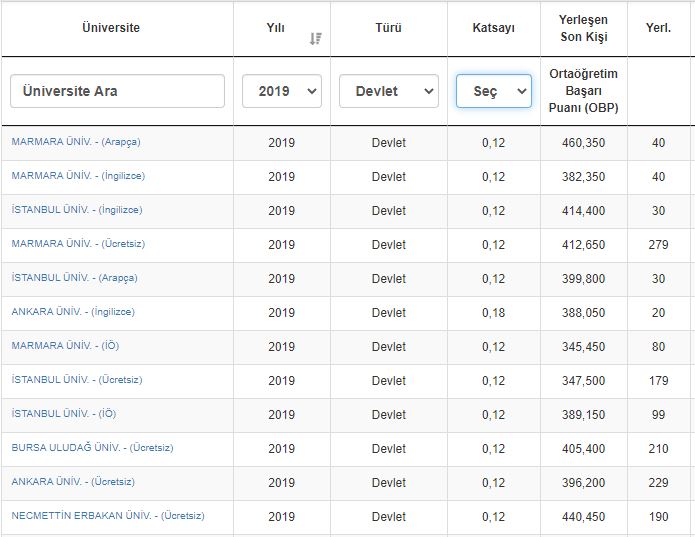Open the Devlet type dropdown
The width and height of the screenshot is (695, 537).
pyautogui.click(x=389, y=91)
